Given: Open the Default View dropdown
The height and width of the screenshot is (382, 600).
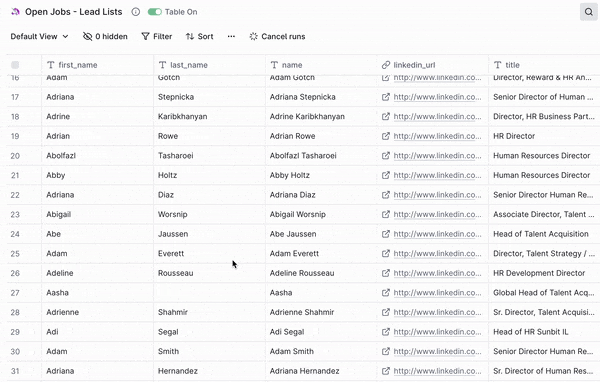Looking at the screenshot, I should pyautogui.click(x=39, y=36).
